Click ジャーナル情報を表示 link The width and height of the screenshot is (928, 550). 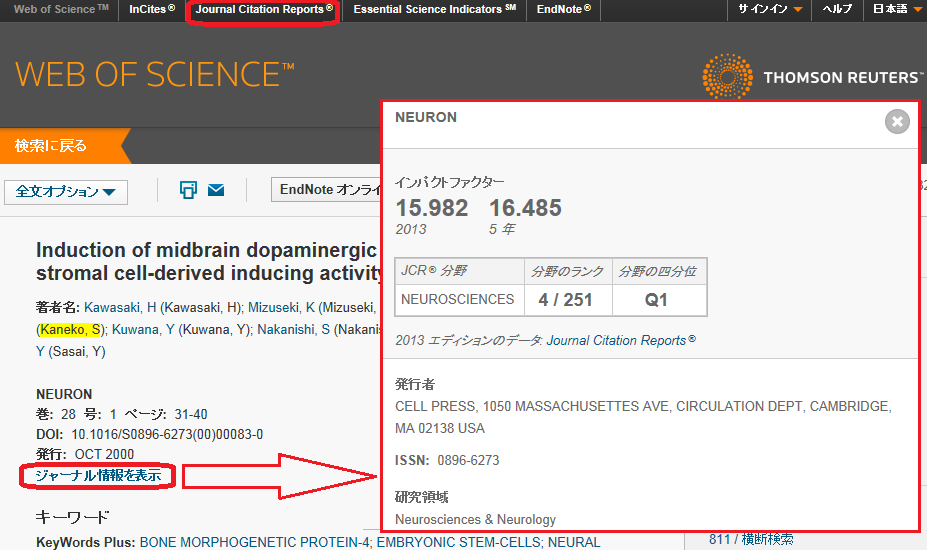click(x=98, y=475)
